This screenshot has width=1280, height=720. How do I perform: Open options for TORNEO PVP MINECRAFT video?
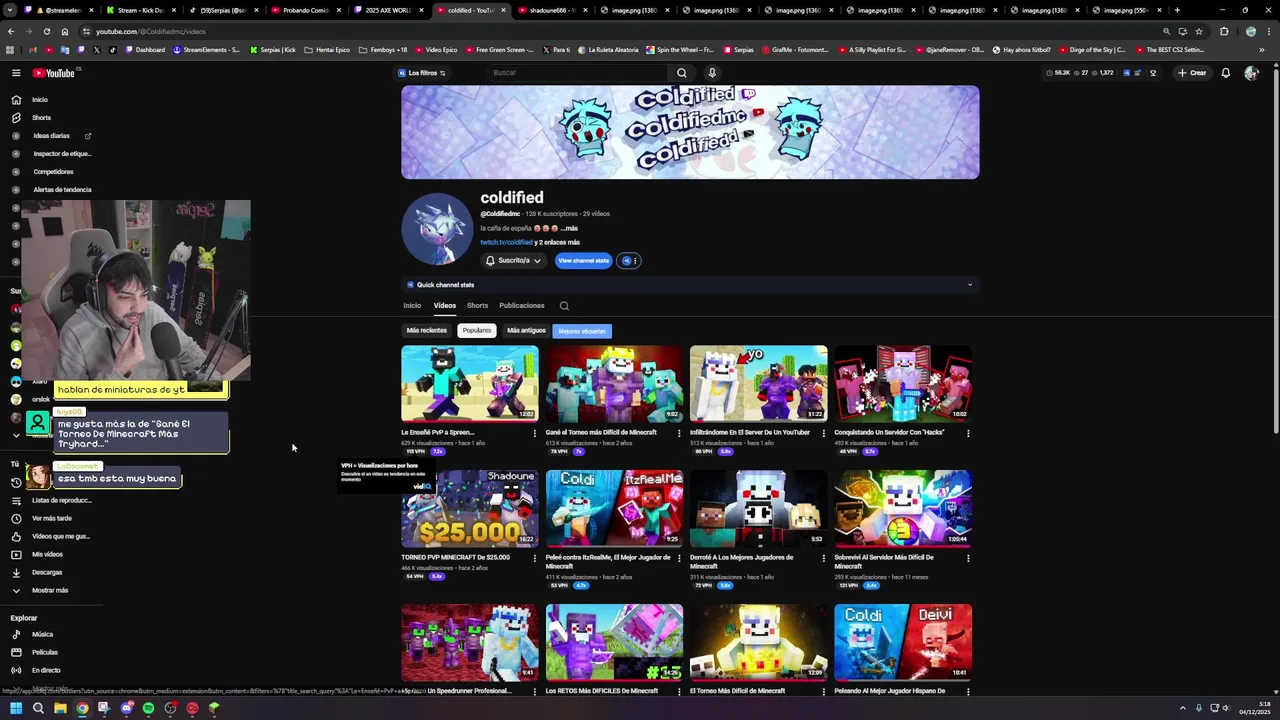tap(535, 558)
